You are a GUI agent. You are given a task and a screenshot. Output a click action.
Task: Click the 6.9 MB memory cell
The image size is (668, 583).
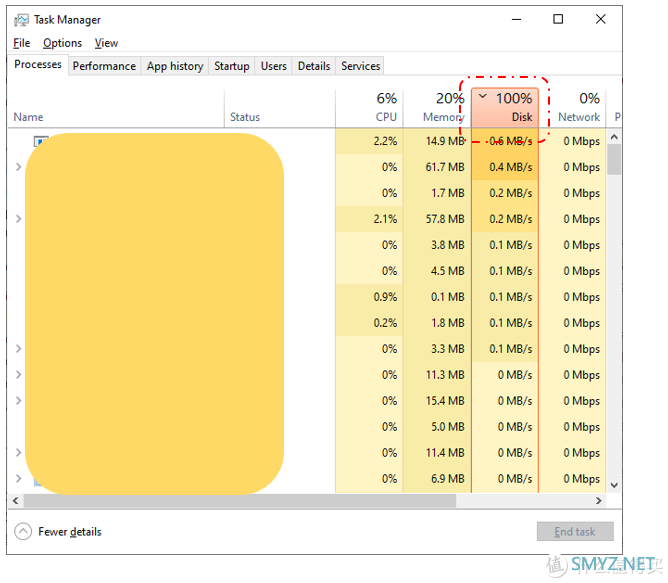(437, 479)
